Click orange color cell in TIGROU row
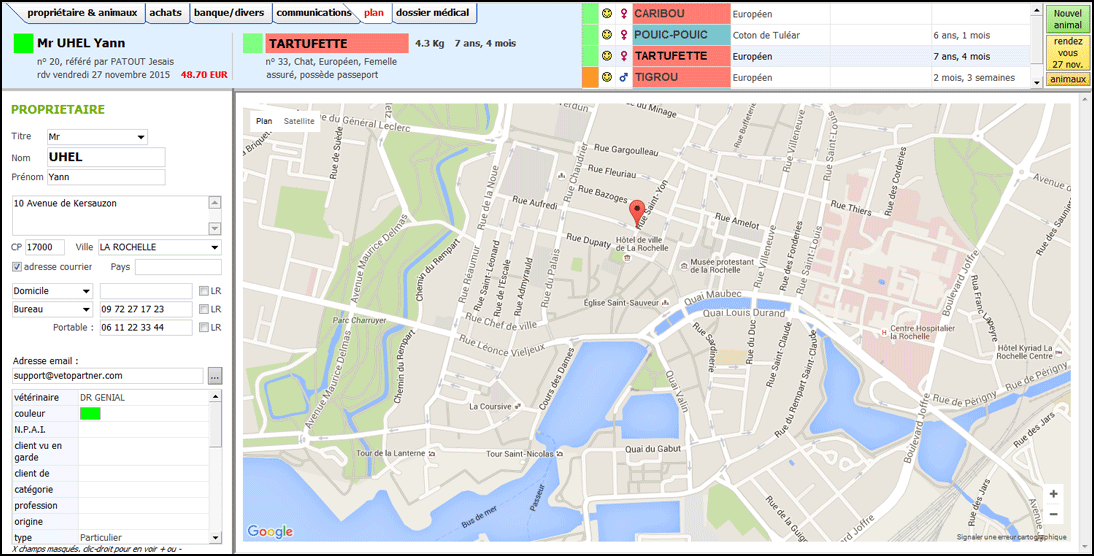Viewport: 1094px width, 556px height. tap(590, 77)
